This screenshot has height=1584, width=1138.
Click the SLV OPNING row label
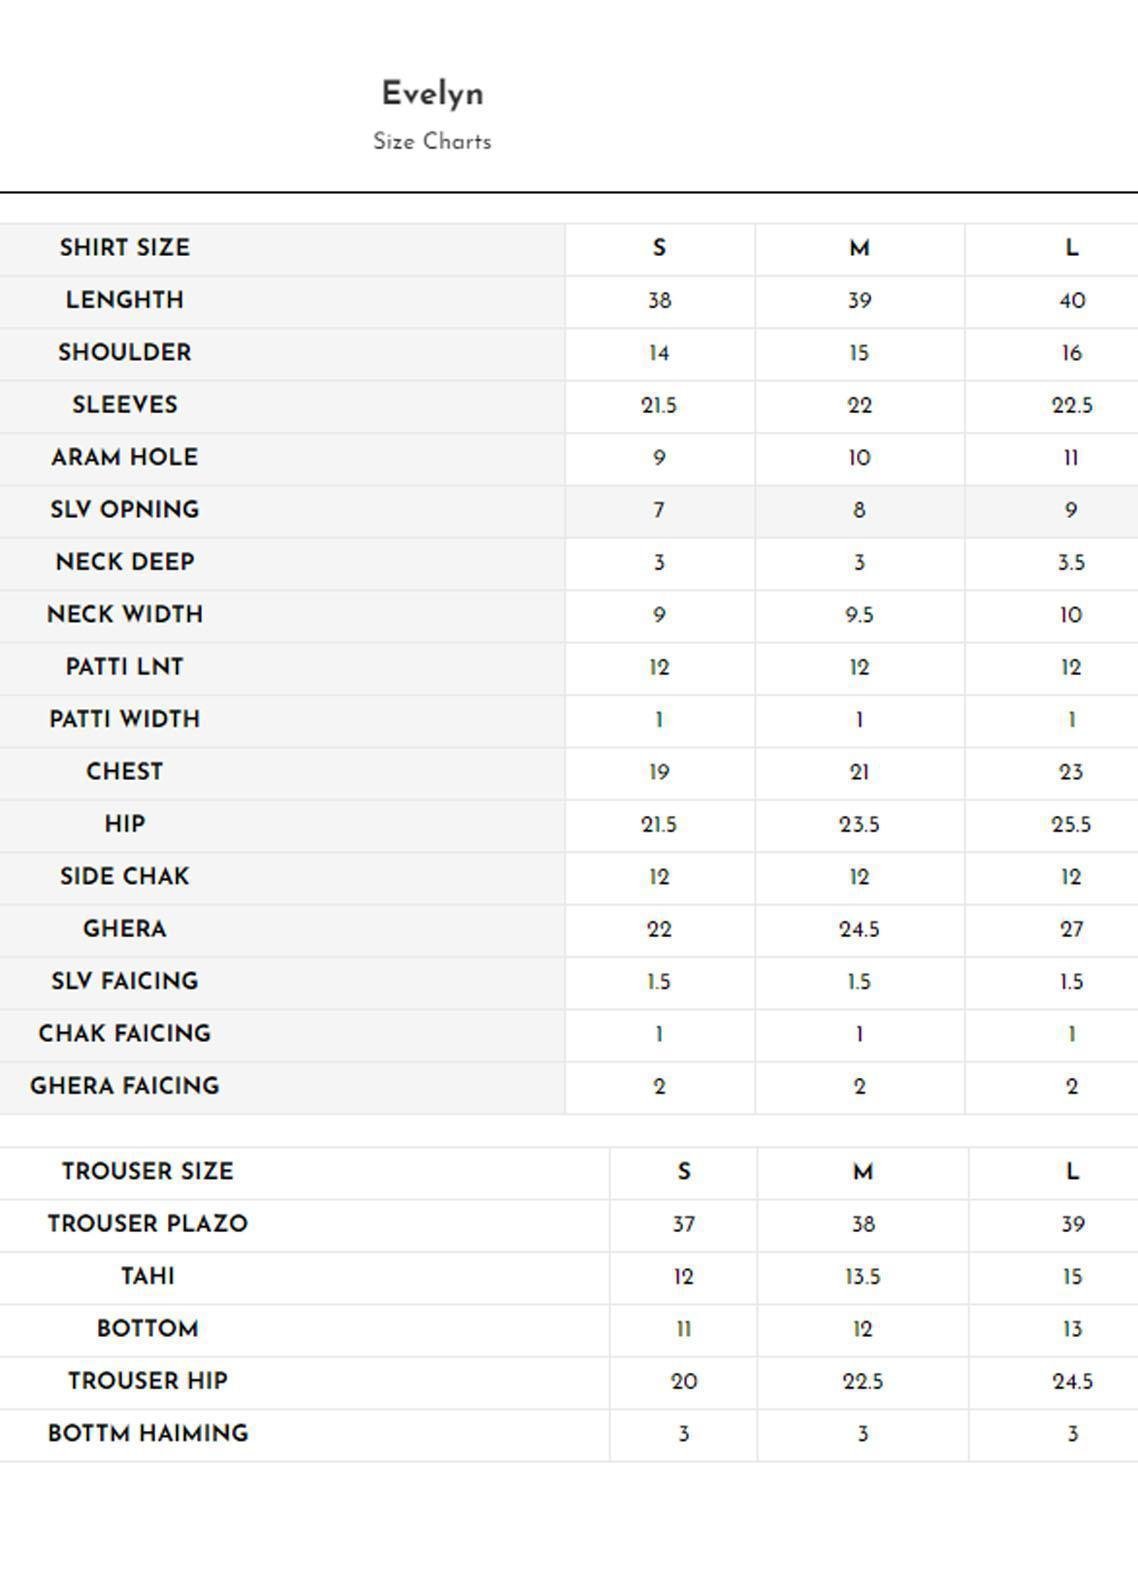pyautogui.click(x=125, y=510)
